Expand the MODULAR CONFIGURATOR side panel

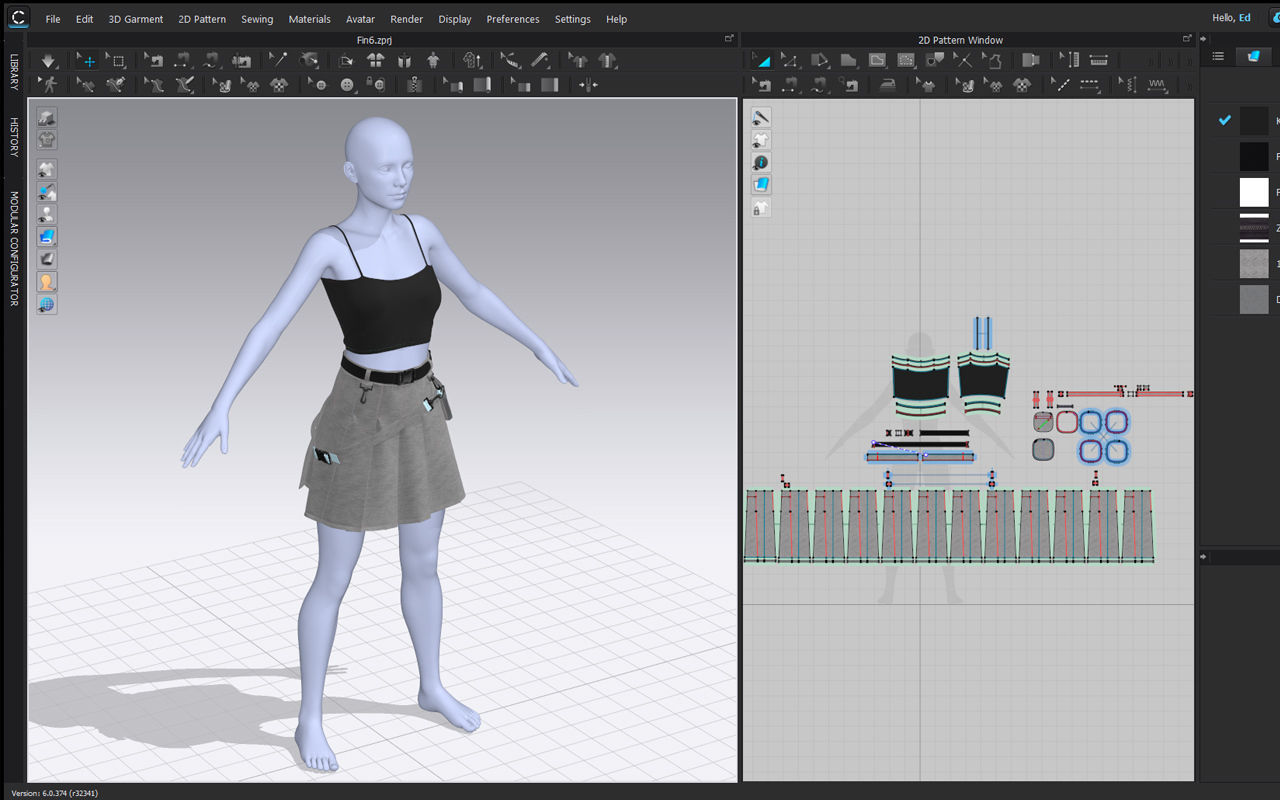pos(14,249)
